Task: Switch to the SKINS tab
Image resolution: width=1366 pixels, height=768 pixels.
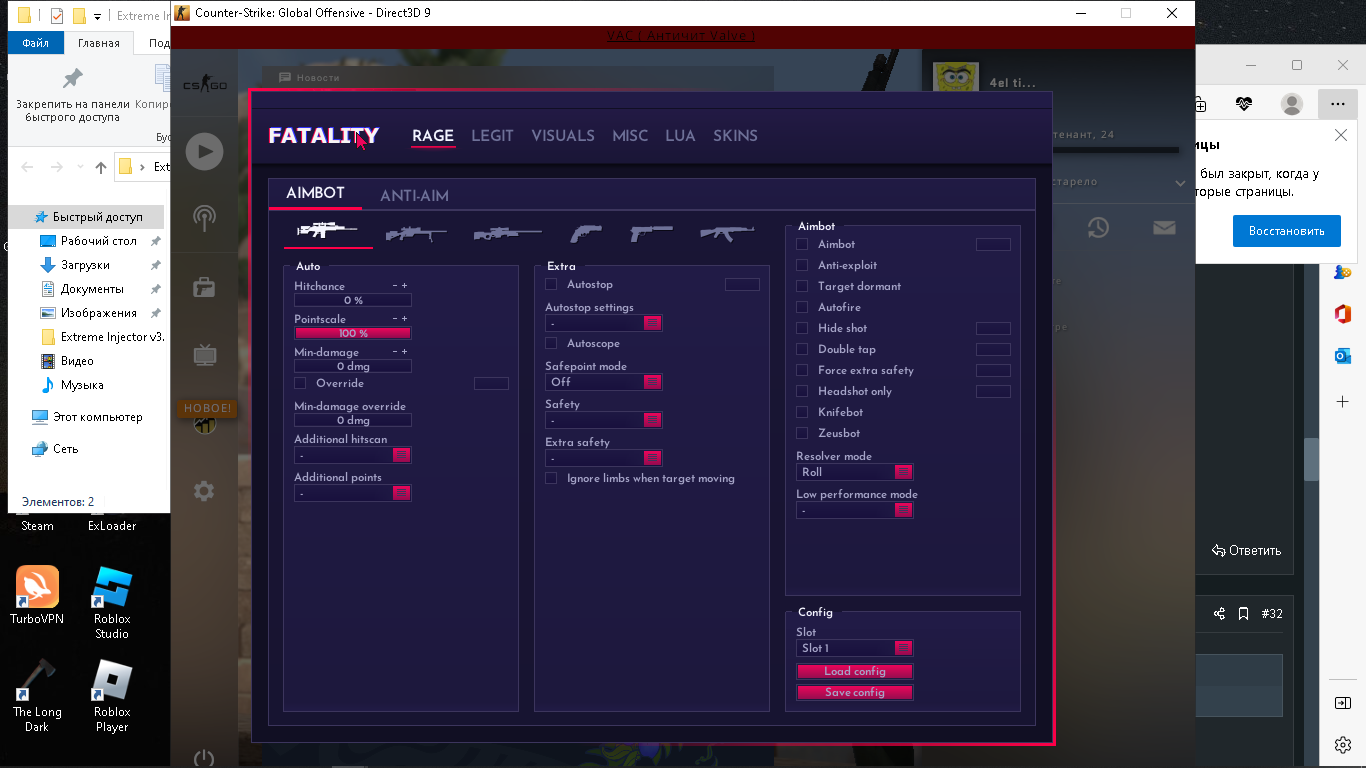Action: [735, 136]
